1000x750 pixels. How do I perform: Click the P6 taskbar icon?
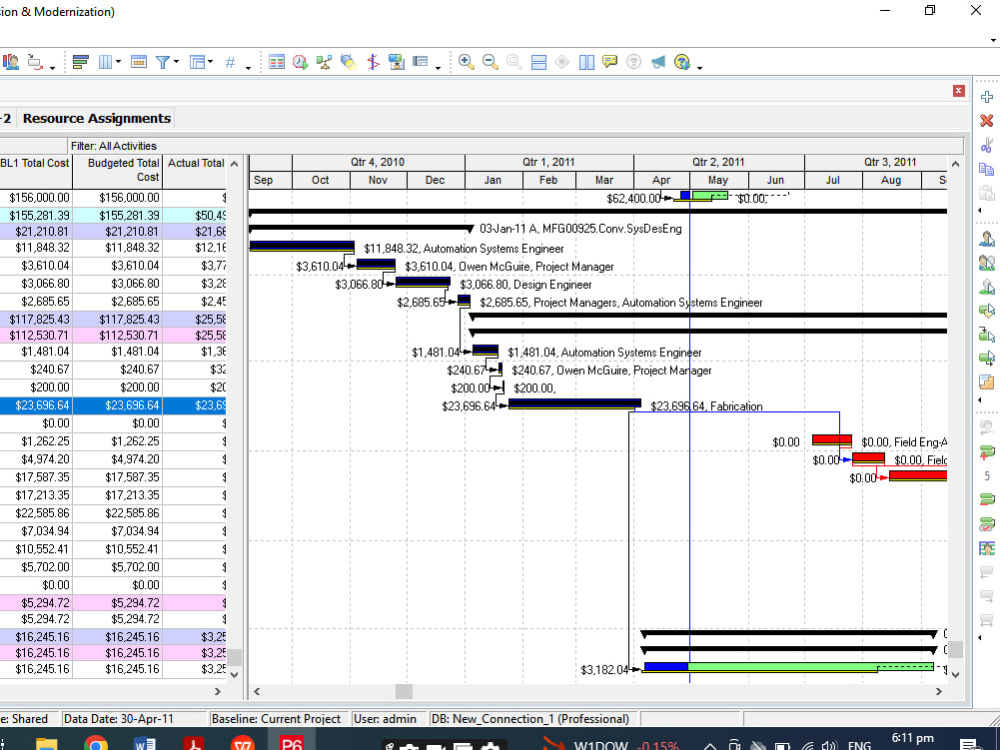pyautogui.click(x=291, y=743)
